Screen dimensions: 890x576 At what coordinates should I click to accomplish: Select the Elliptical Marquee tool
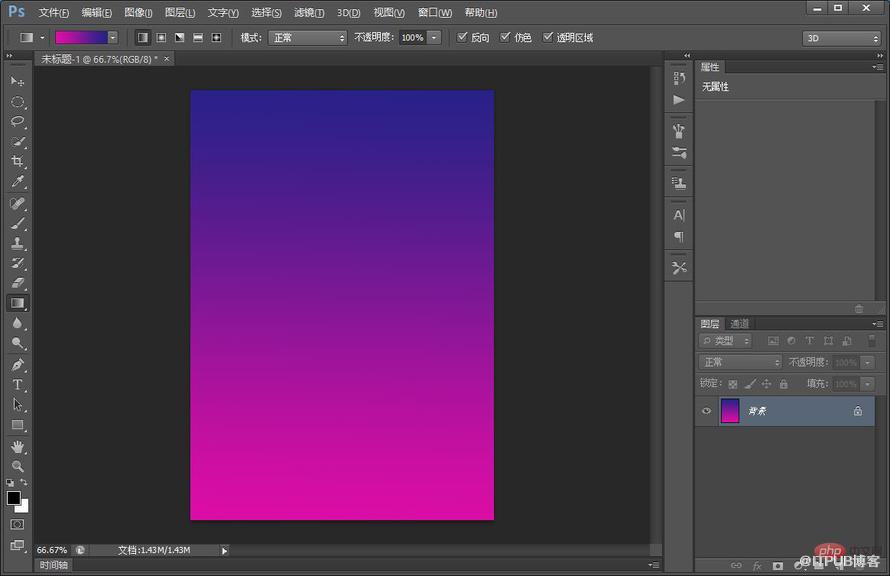(17, 102)
